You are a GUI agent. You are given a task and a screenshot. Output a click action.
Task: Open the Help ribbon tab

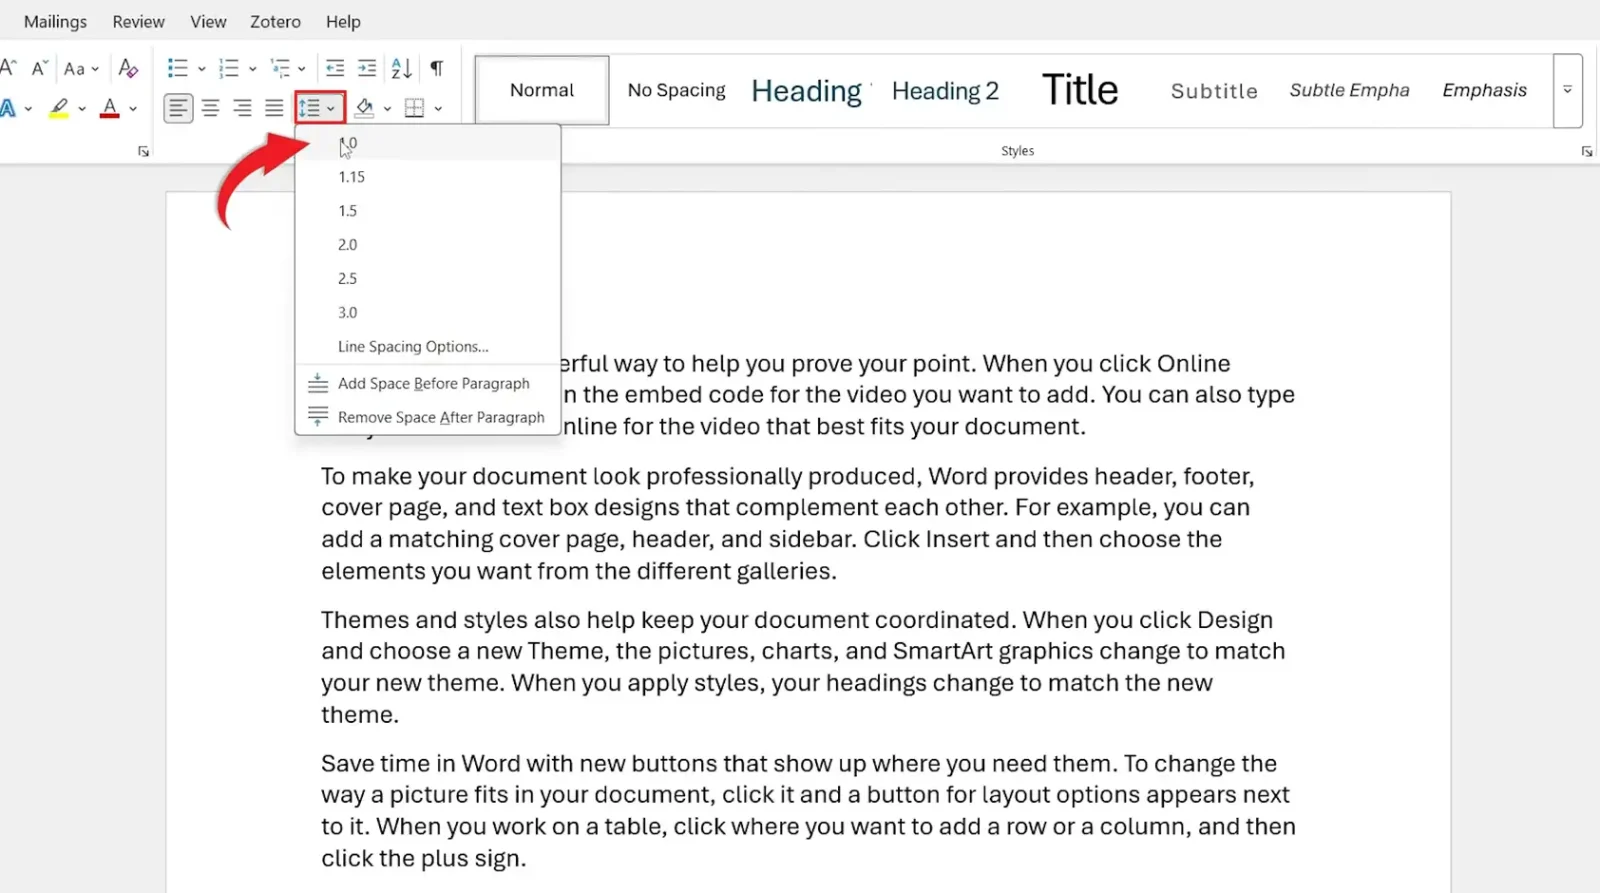pos(343,21)
